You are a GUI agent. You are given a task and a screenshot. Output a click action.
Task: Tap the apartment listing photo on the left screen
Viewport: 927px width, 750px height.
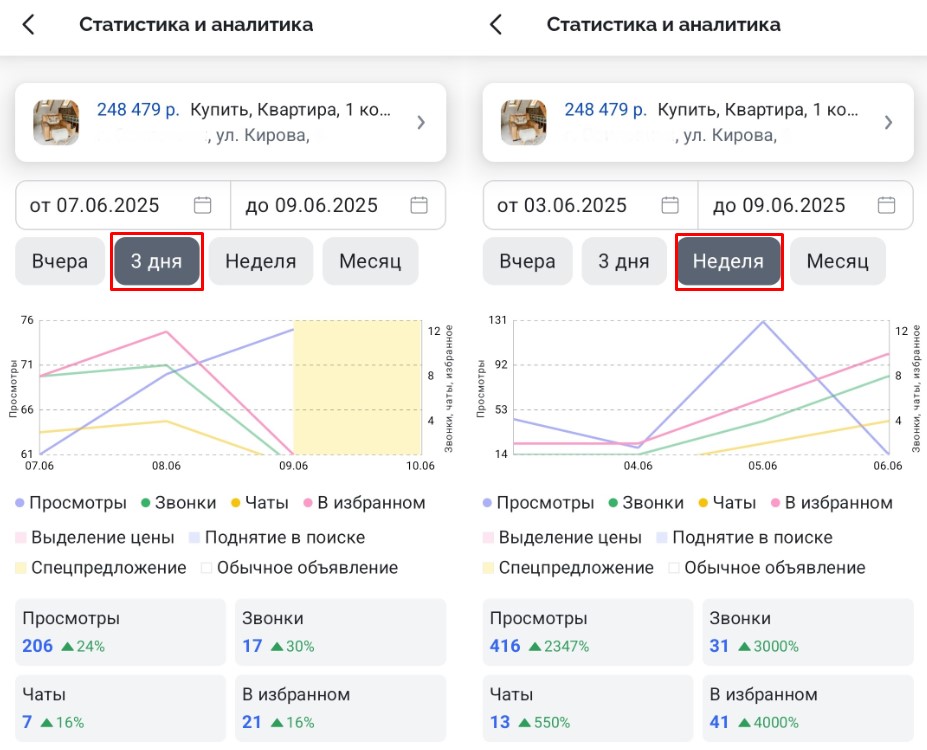pyautogui.click(x=56, y=122)
